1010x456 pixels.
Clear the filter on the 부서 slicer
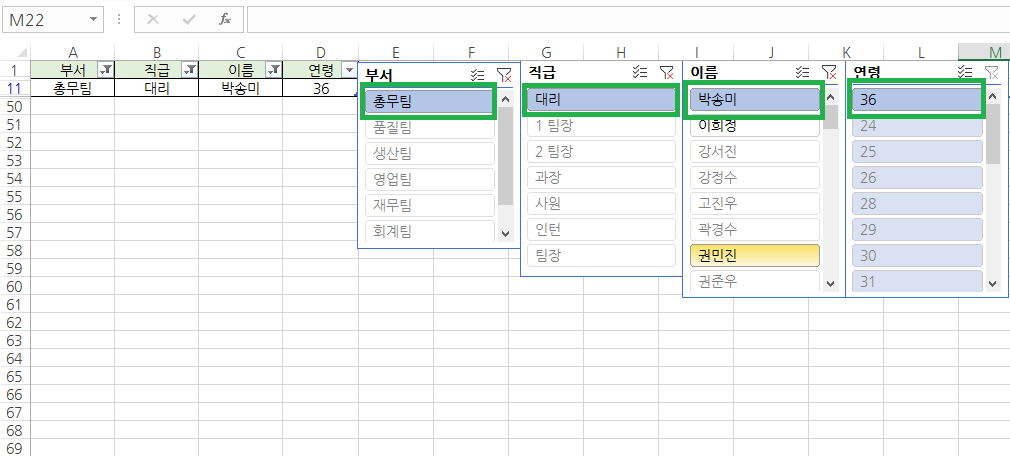coord(504,73)
